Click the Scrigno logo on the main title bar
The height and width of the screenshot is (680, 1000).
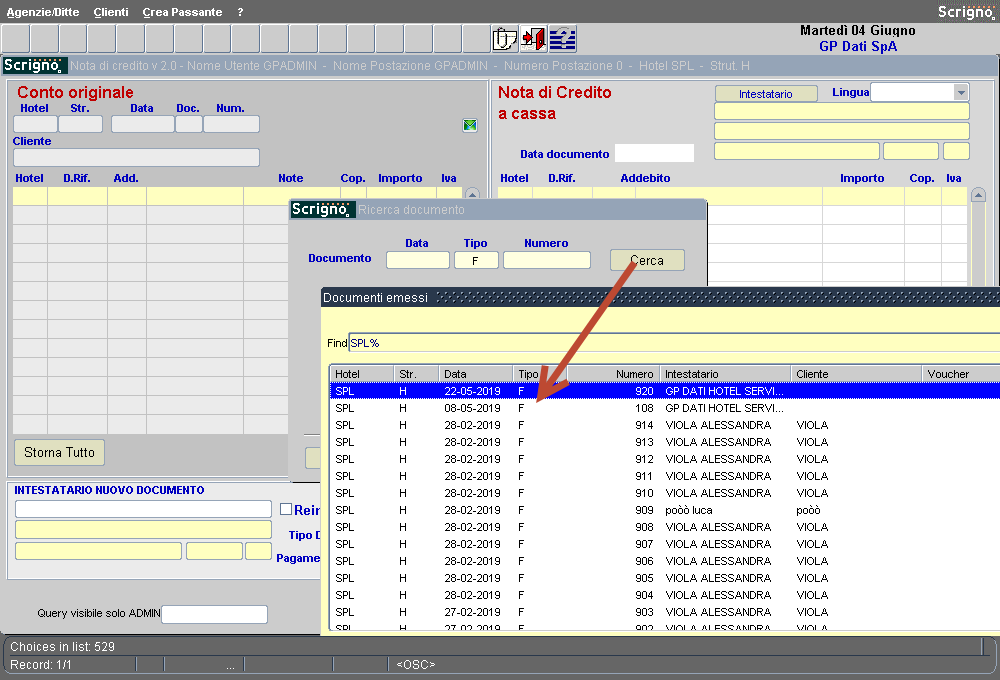[34, 65]
